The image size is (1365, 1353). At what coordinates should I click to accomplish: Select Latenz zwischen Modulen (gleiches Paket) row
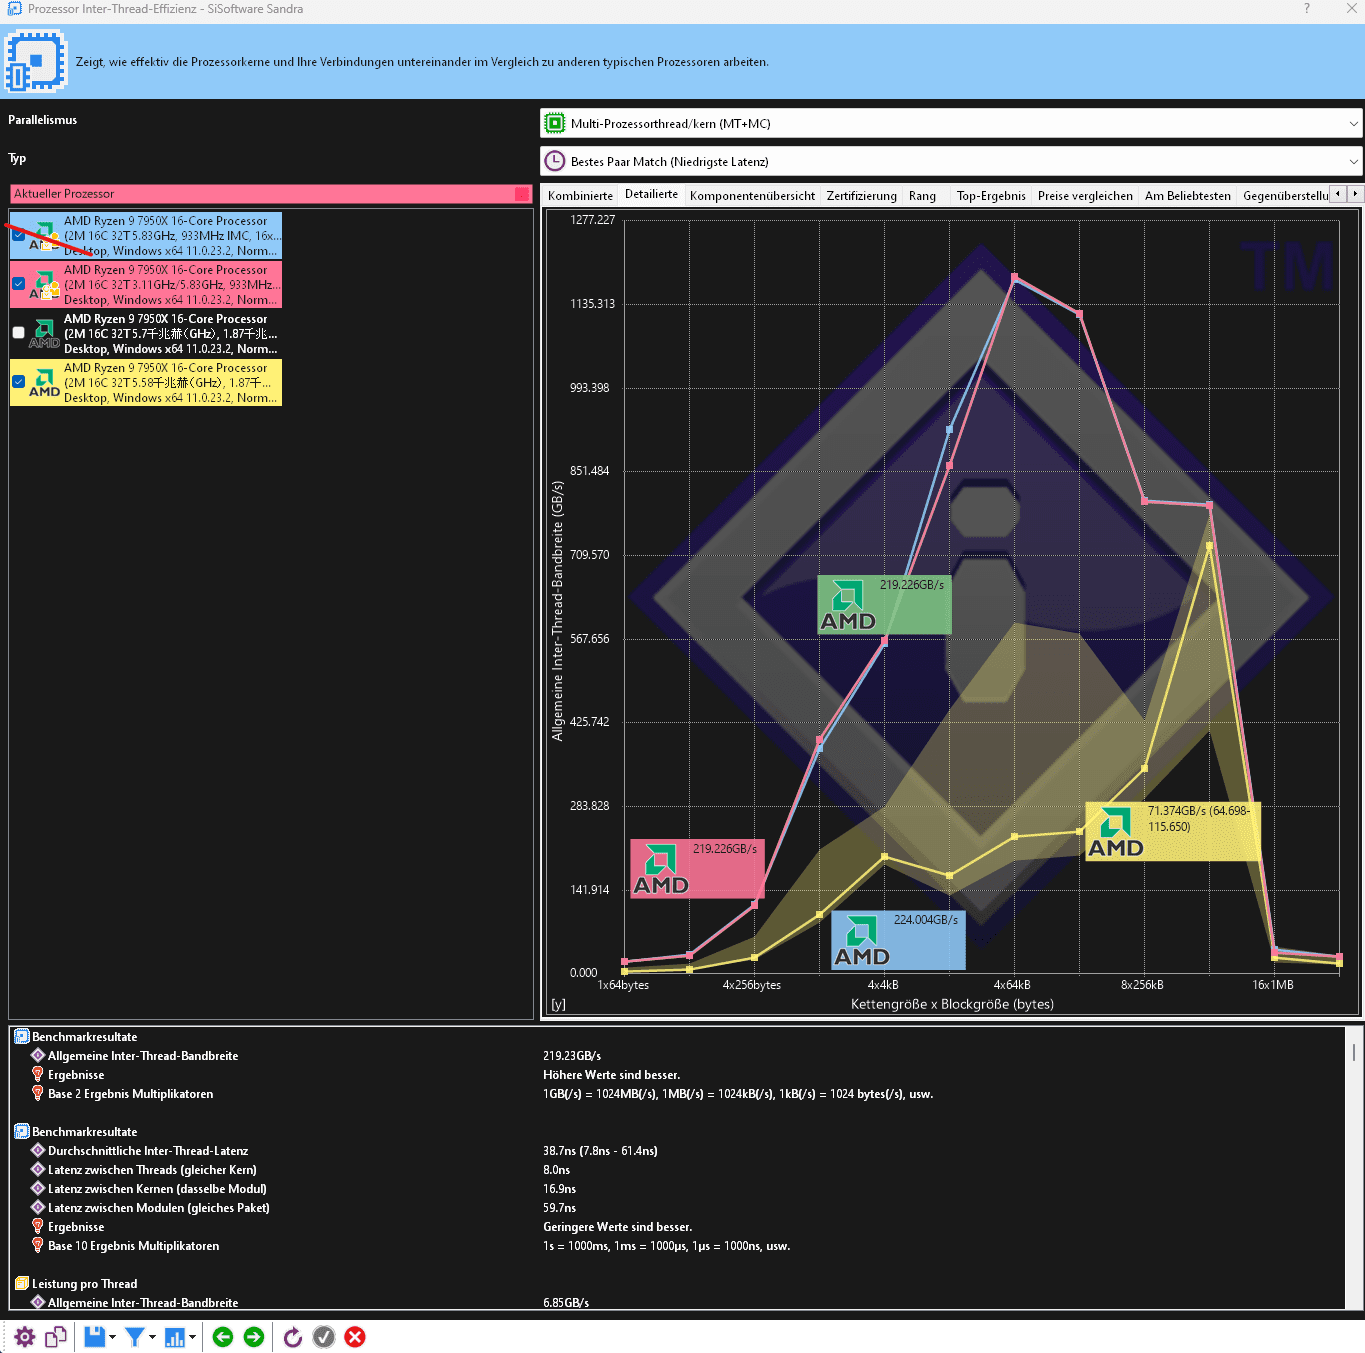coord(678,1208)
